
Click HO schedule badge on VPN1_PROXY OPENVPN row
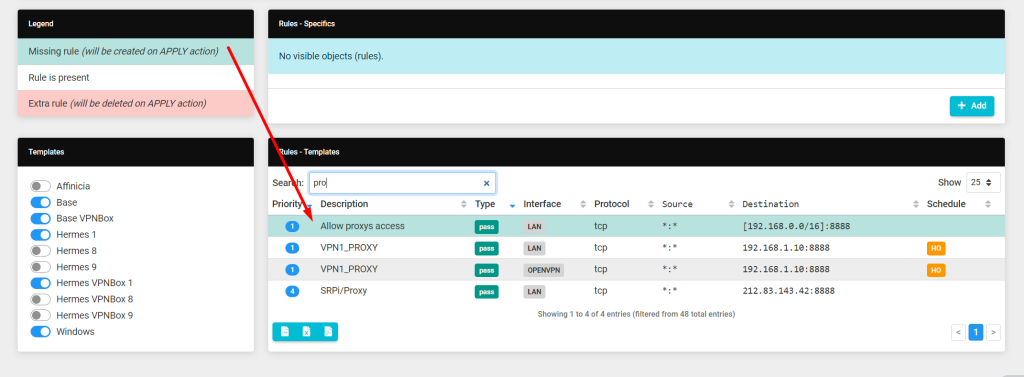[936, 270]
